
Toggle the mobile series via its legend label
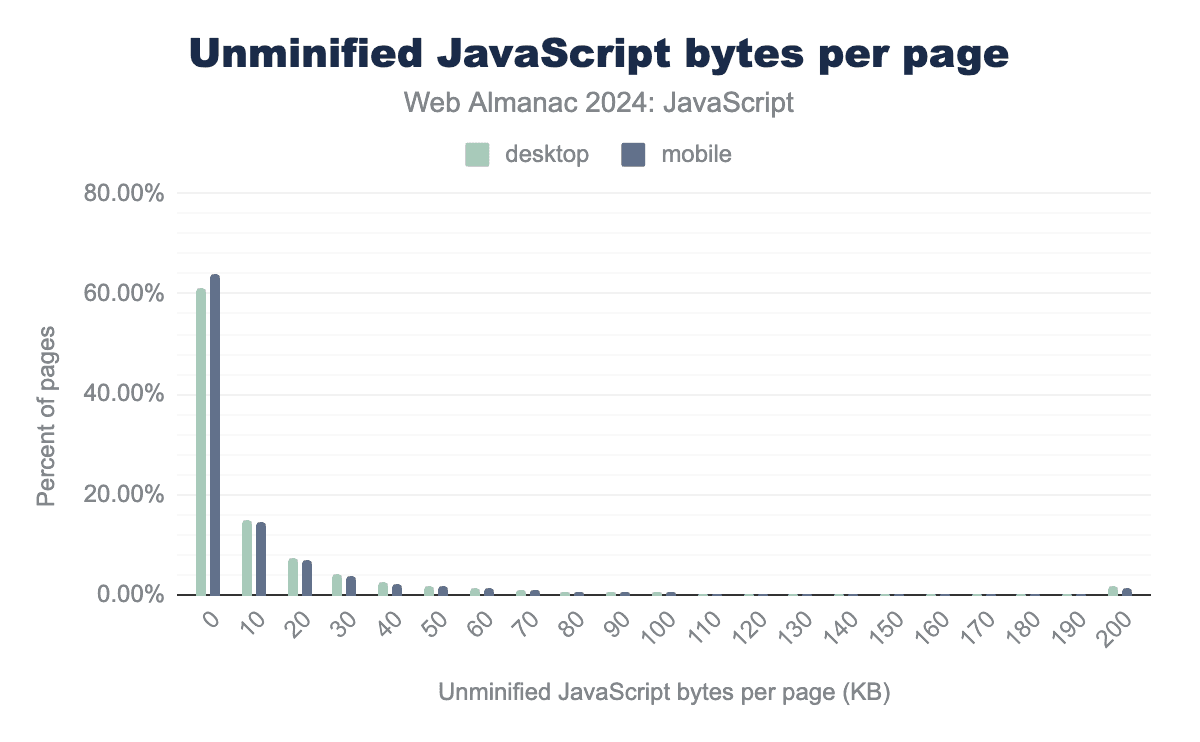pos(696,155)
